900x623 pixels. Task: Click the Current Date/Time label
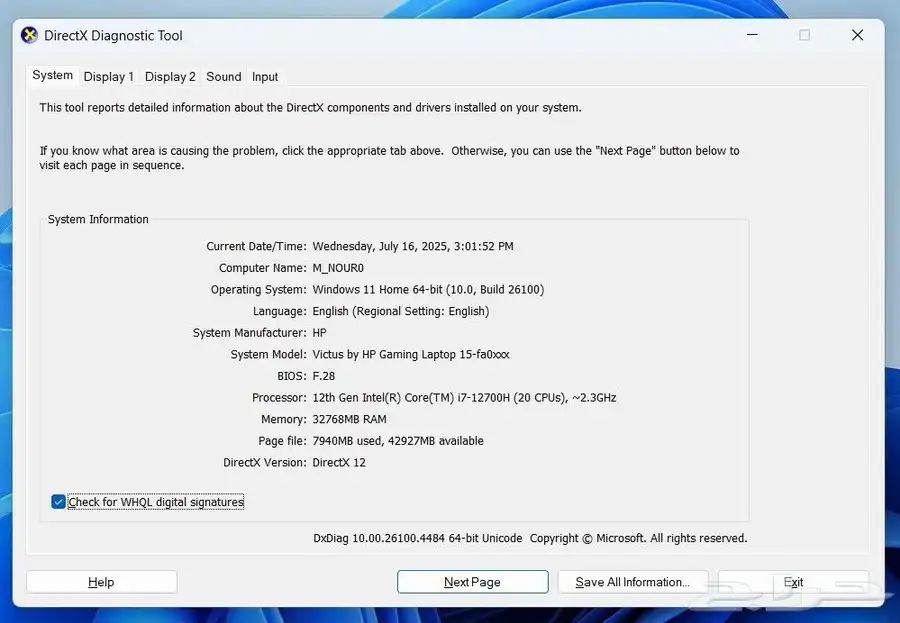click(x=256, y=246)
